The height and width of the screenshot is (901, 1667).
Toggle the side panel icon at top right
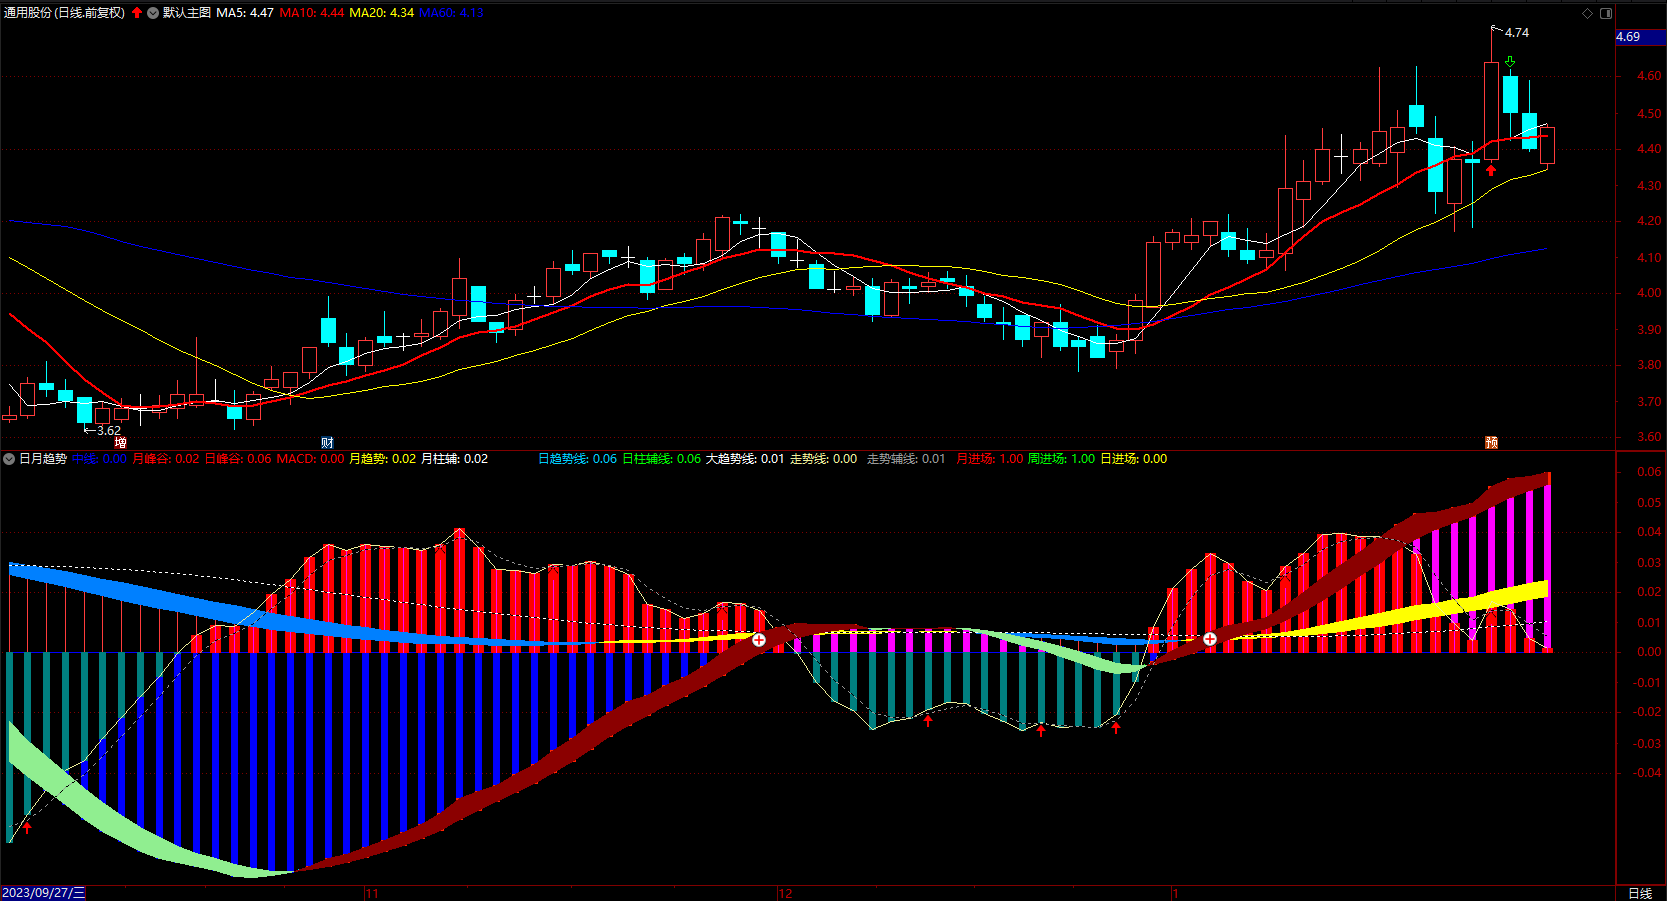1606,13
